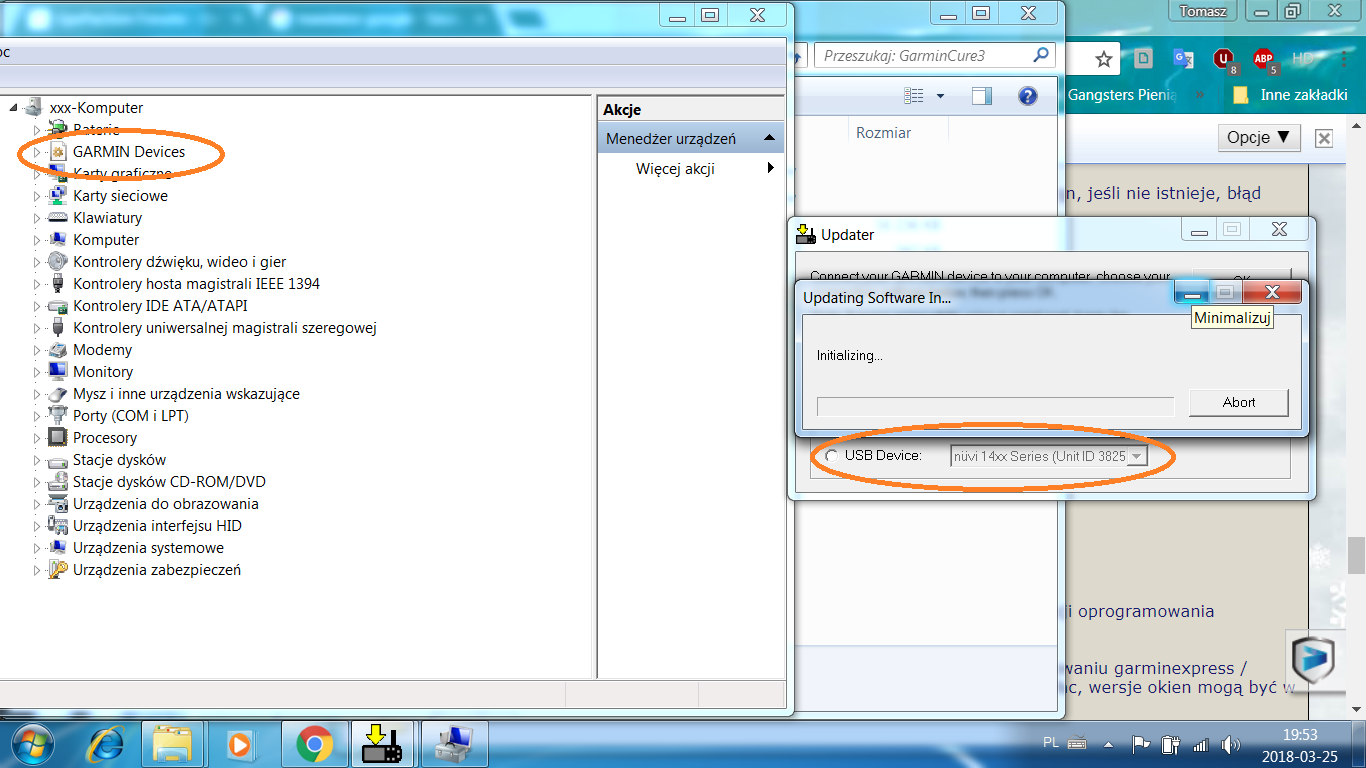Viewport: 1366px width, 768px height.
Task: Click the IEEE 1394 host controllers icon
Action: tap(58, 284)
